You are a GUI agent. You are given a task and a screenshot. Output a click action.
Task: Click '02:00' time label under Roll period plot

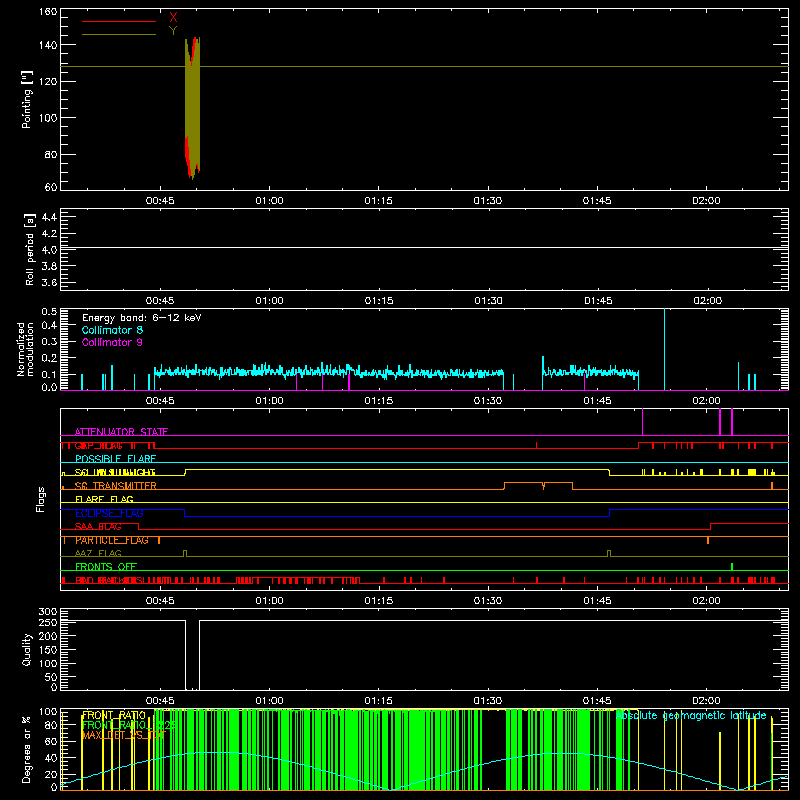pyautogui.click(x=707, y=301)
